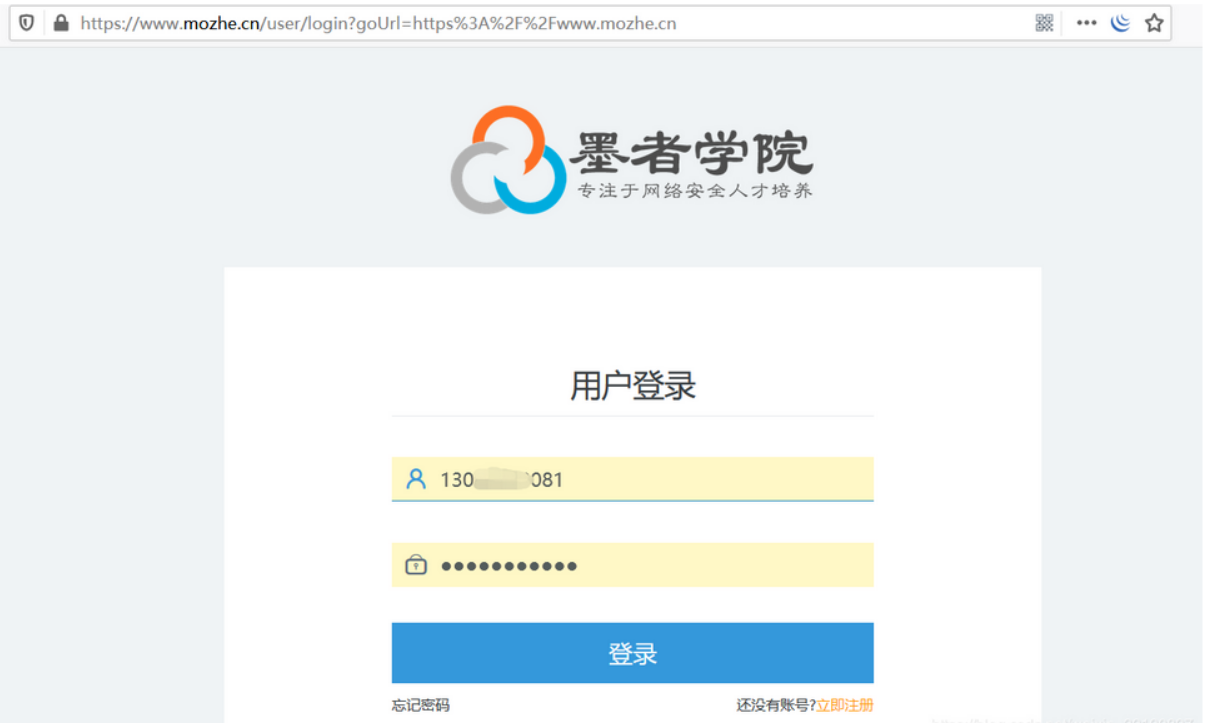Click the QR code icon in address bar
This screenshot has height=725, width=1205.
pyautogui.click(x=1044, y=23)
